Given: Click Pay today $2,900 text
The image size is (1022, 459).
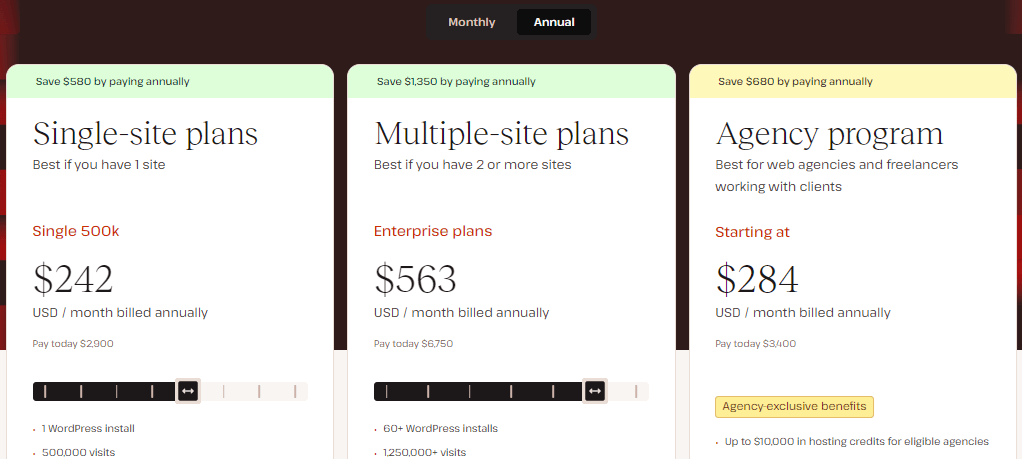Looking at the screenshot, I should pyautogui.click(x=73, y=344).
